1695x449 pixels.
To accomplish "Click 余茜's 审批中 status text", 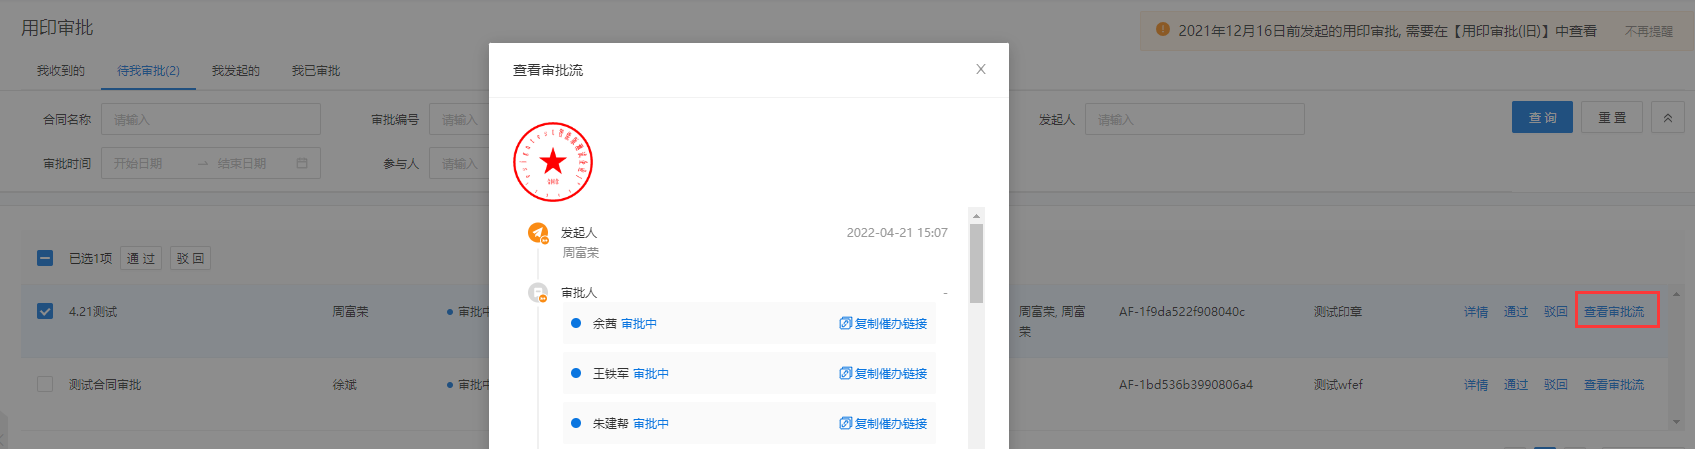I will pyautogui.click(x=639, y=324).
